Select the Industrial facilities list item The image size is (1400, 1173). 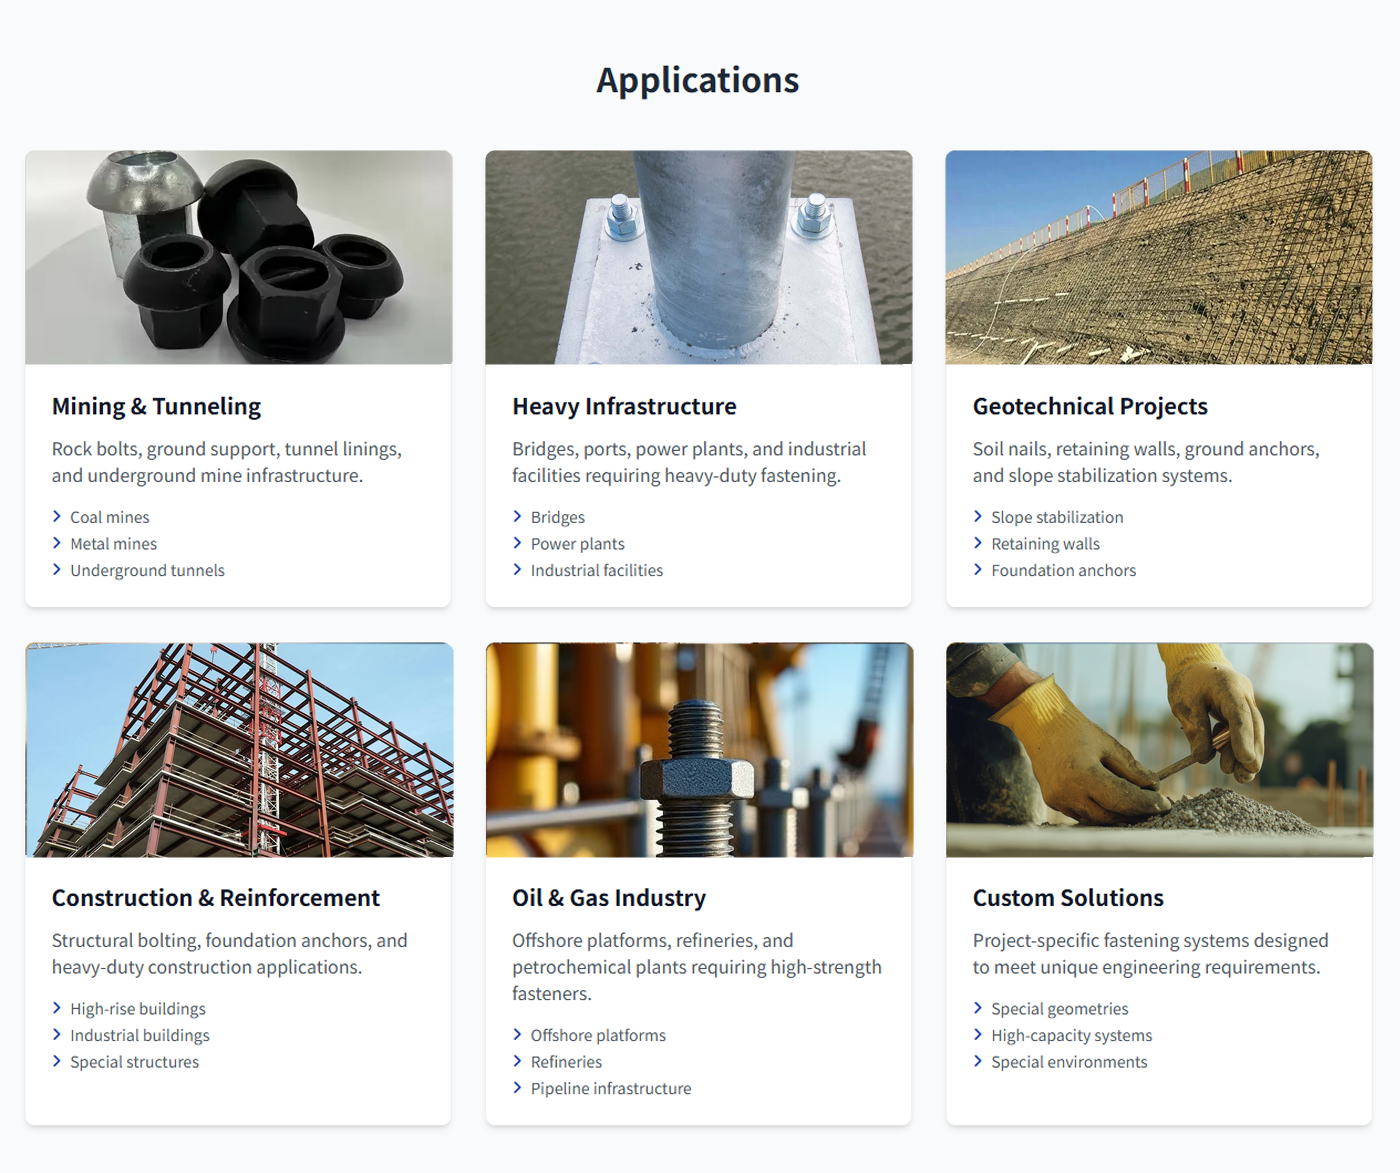[x=596, y=570]
